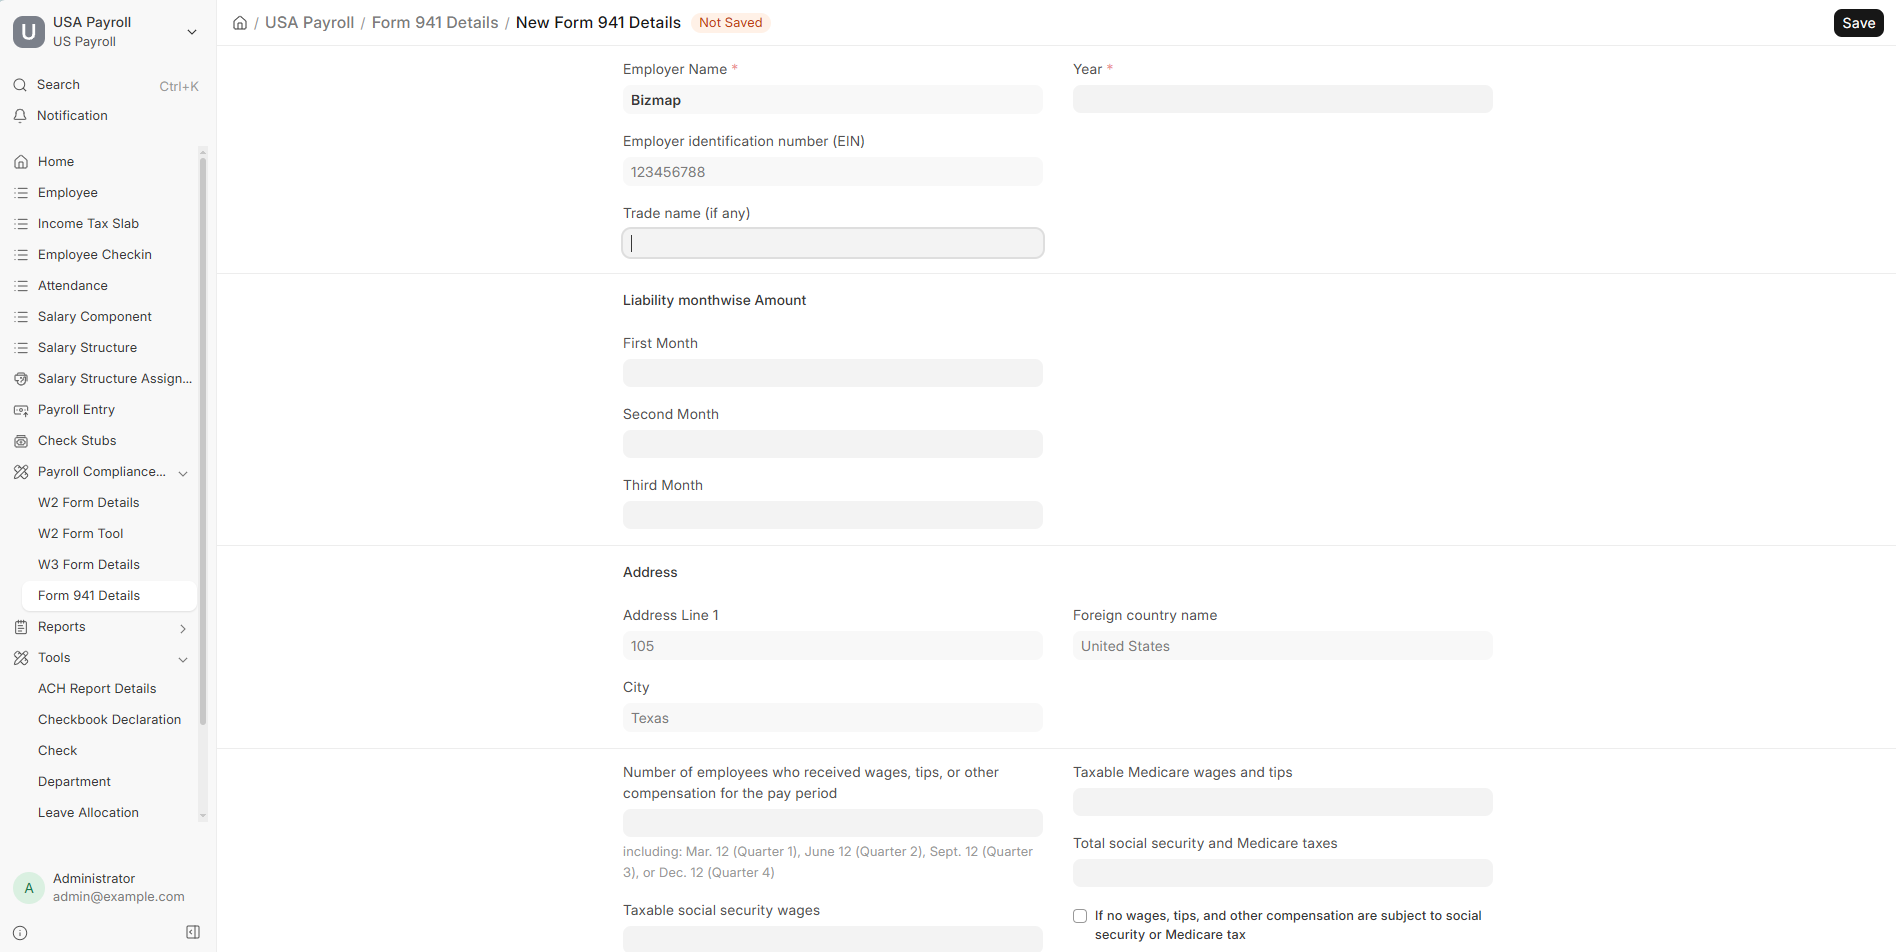1896x952 pixels.
Task: Click the First Month input field
Action: click(x=833, y=373)
